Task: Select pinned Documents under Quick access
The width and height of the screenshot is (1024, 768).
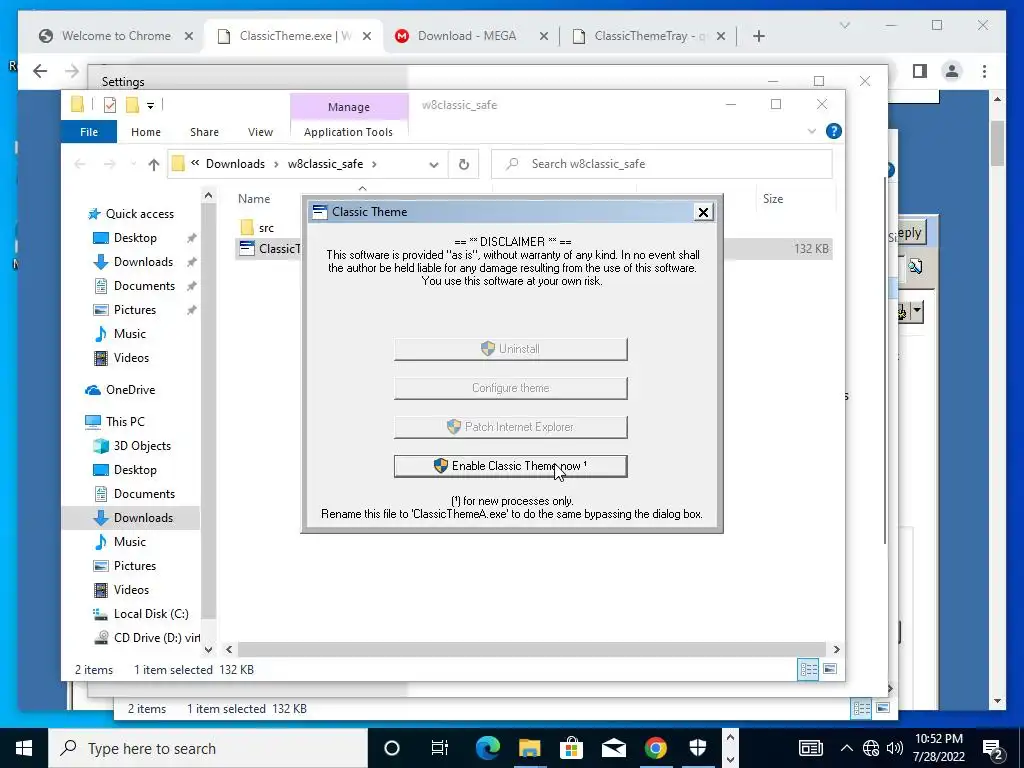Action: (144, 286)
